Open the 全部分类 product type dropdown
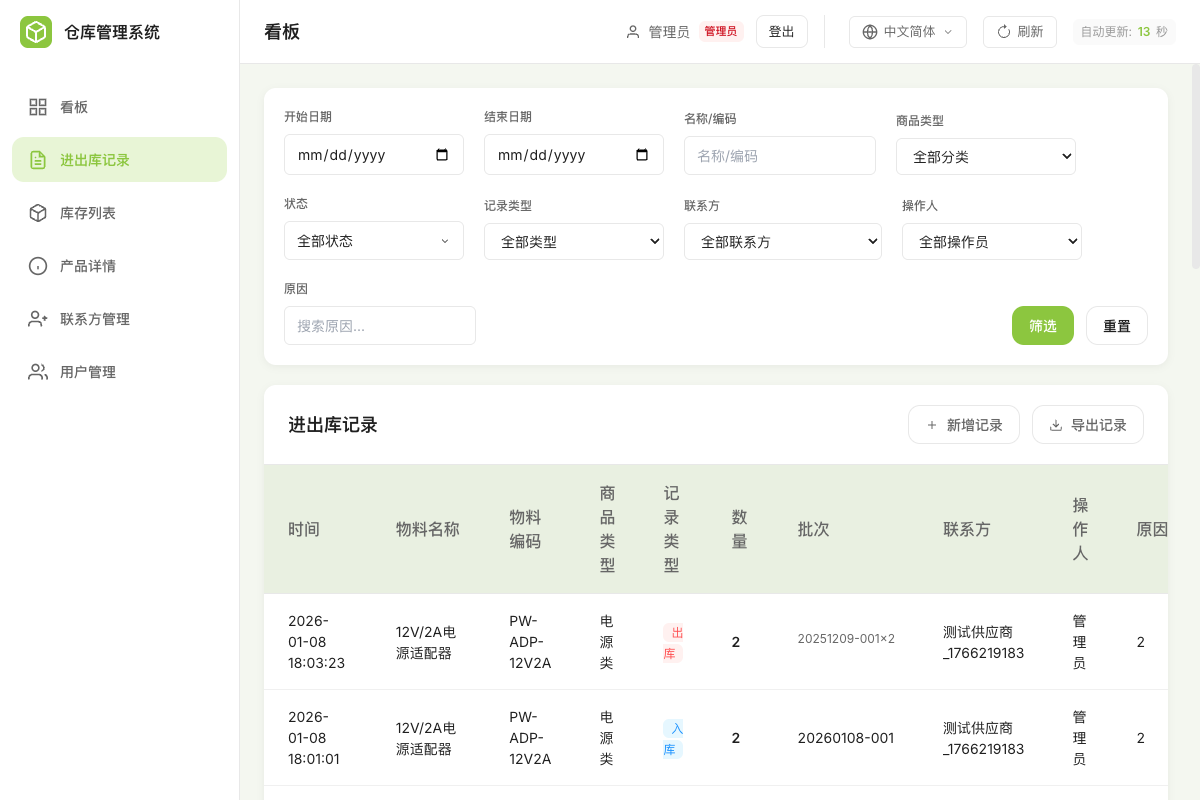The height and width of the screenshot is (800, 1200). click(x=986, y=156)
